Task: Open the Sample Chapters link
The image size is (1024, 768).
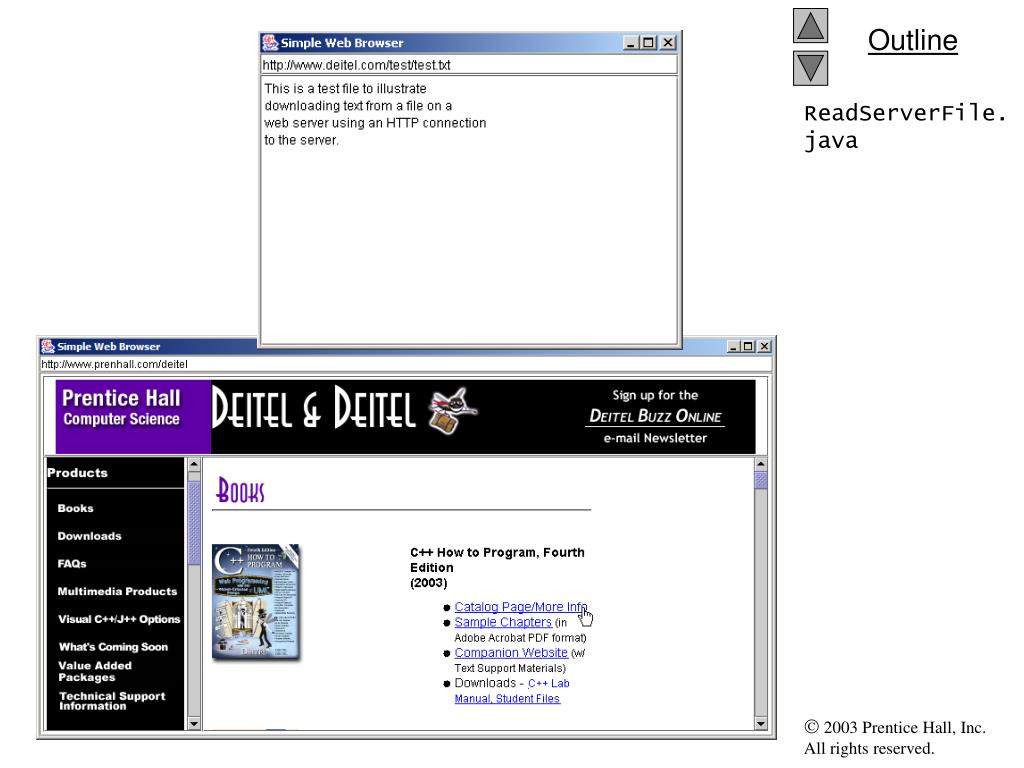Action: (503, 622)
